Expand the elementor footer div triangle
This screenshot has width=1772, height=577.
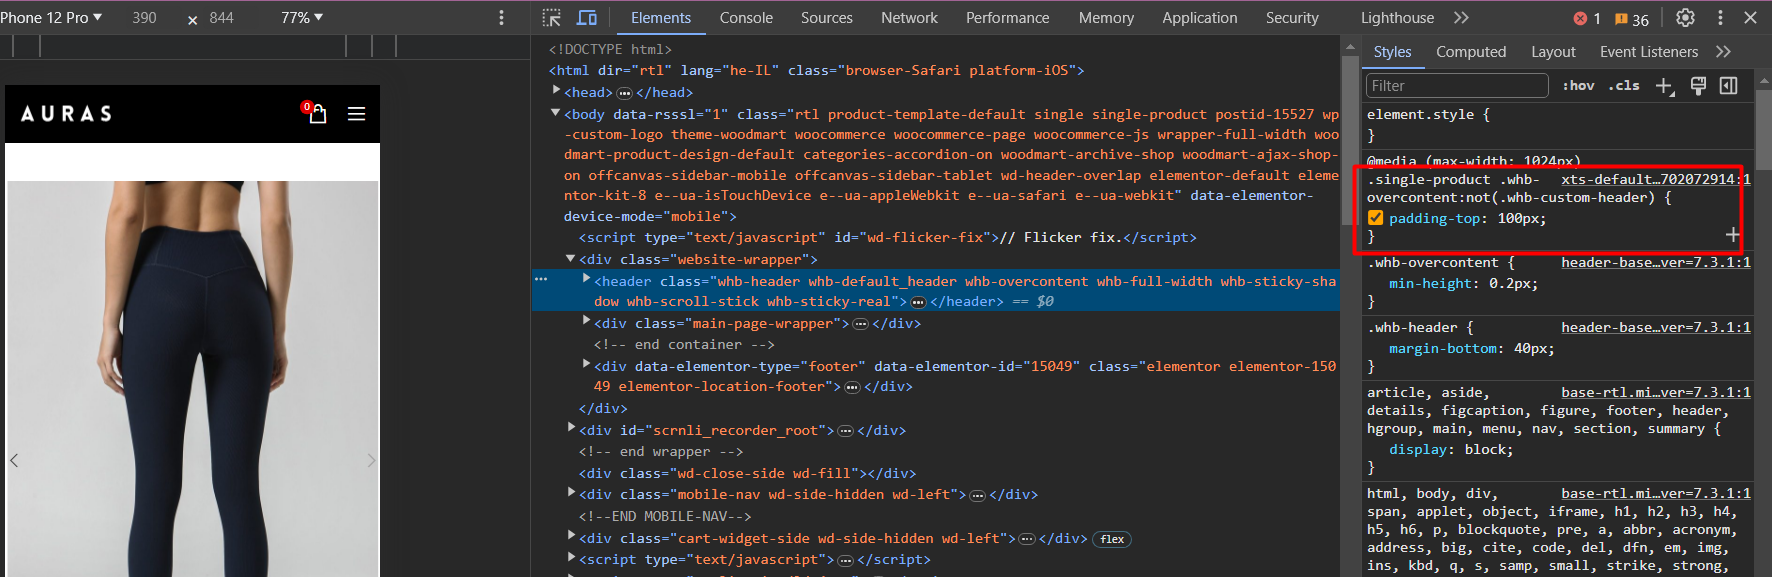click(x=586, y=364)
